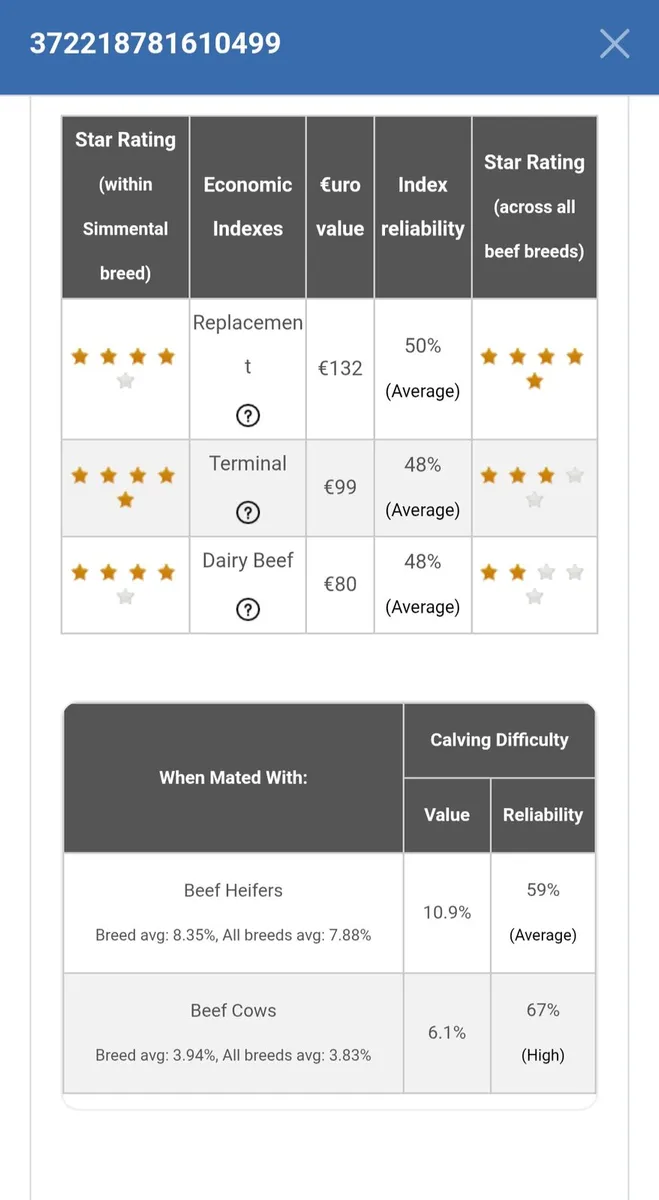Click the €132 Replacement value
Viewport: 659px width, 1200px height.
pos(340,368)
